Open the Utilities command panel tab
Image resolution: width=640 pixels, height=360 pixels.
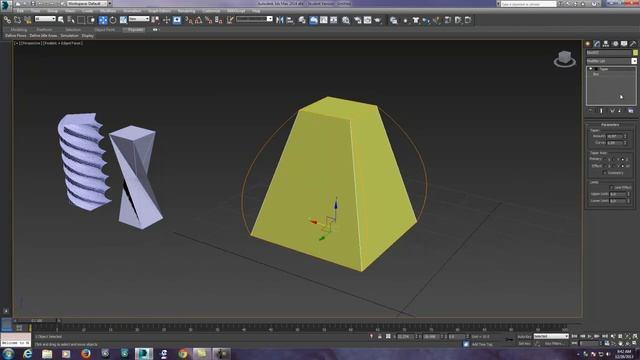pyautogui.click(x=633, y=44)
